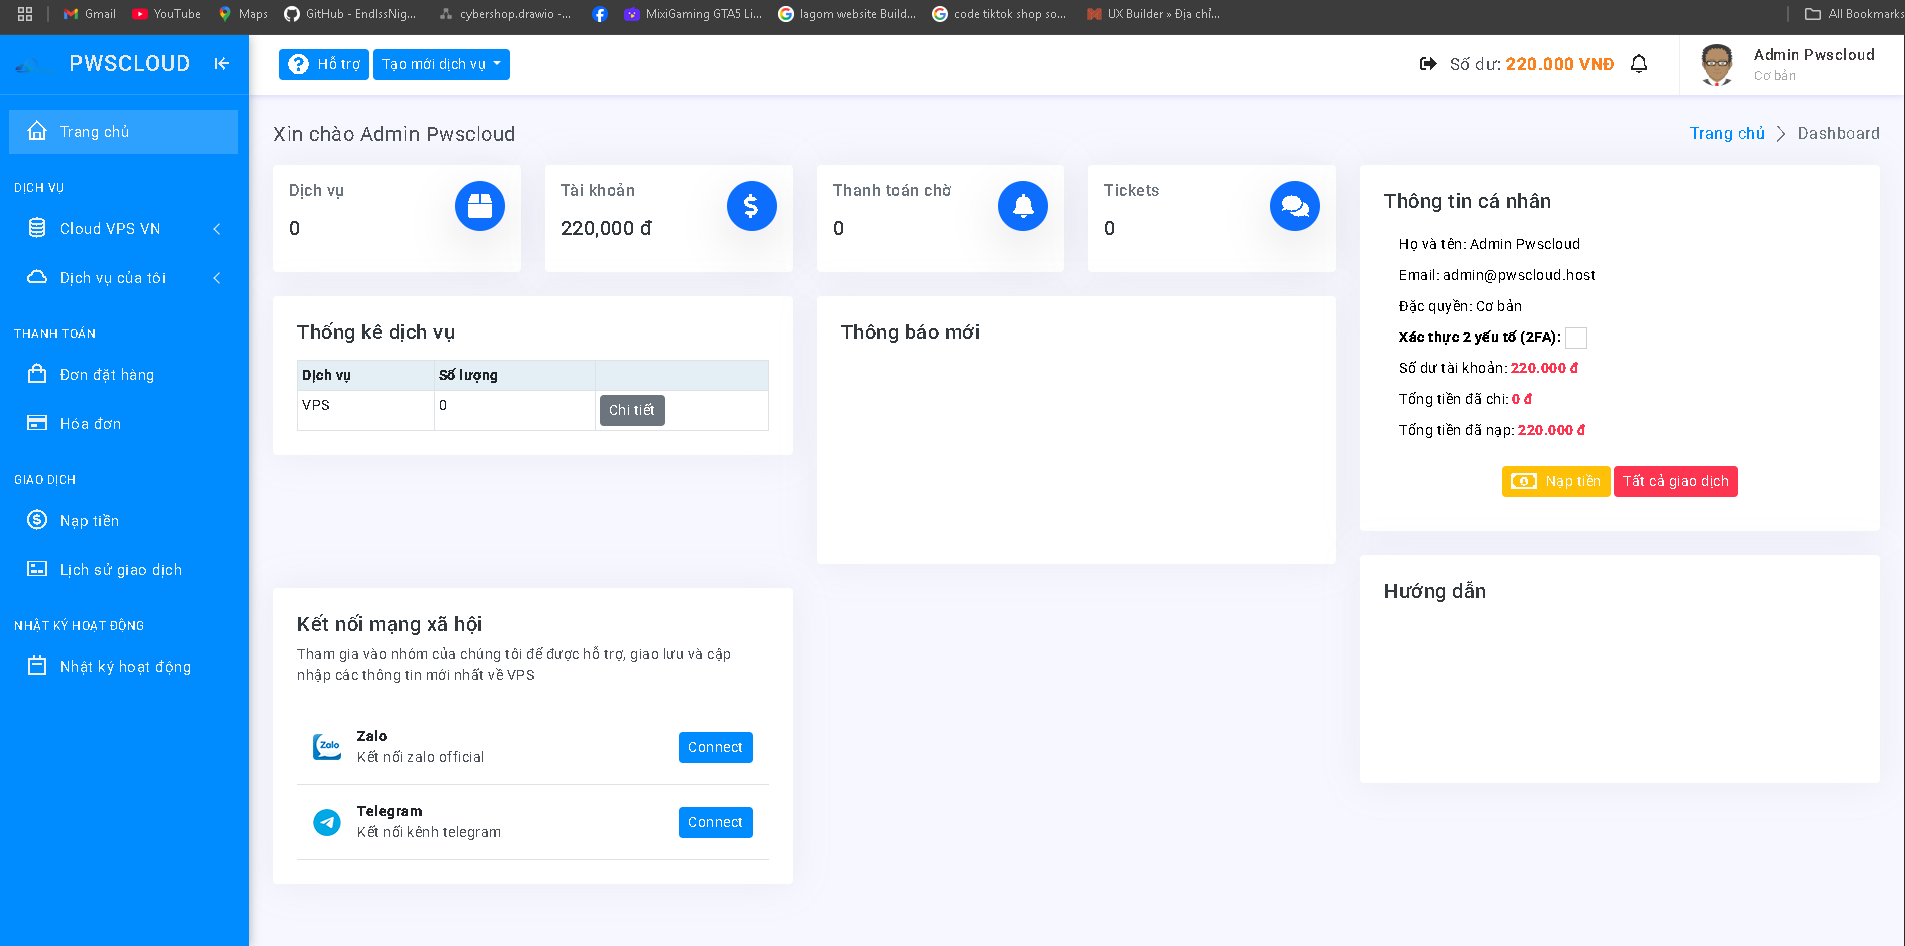Viewport: 1905px width, 946px height.
Task: Open Lịch sử giao dịch history icon
Action: tap(37, 568)
